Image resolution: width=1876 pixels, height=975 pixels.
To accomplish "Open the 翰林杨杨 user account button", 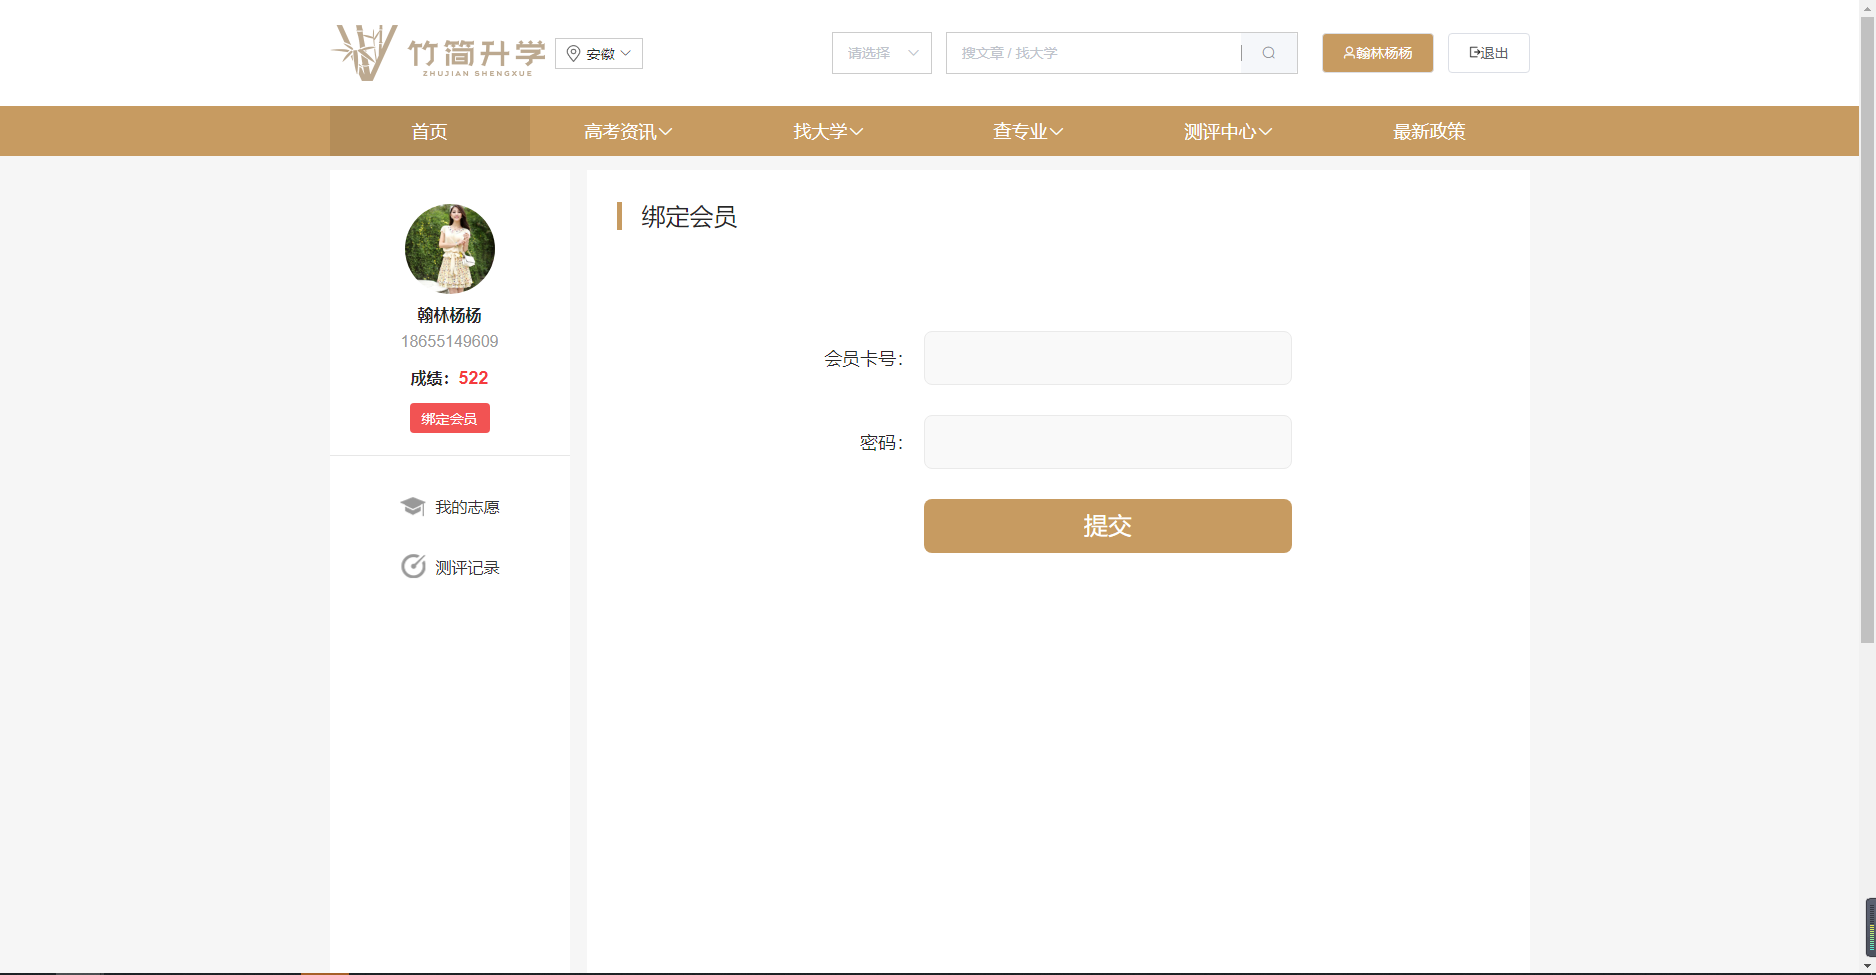I will [1377, 53].
